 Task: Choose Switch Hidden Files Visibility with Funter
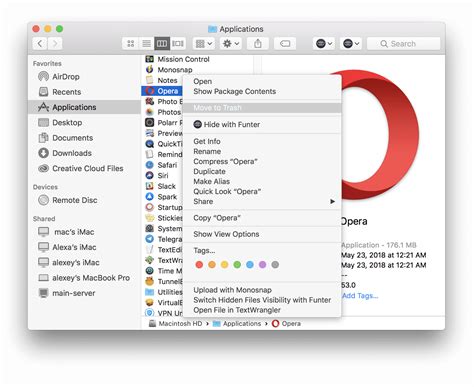tap(262, 300)
